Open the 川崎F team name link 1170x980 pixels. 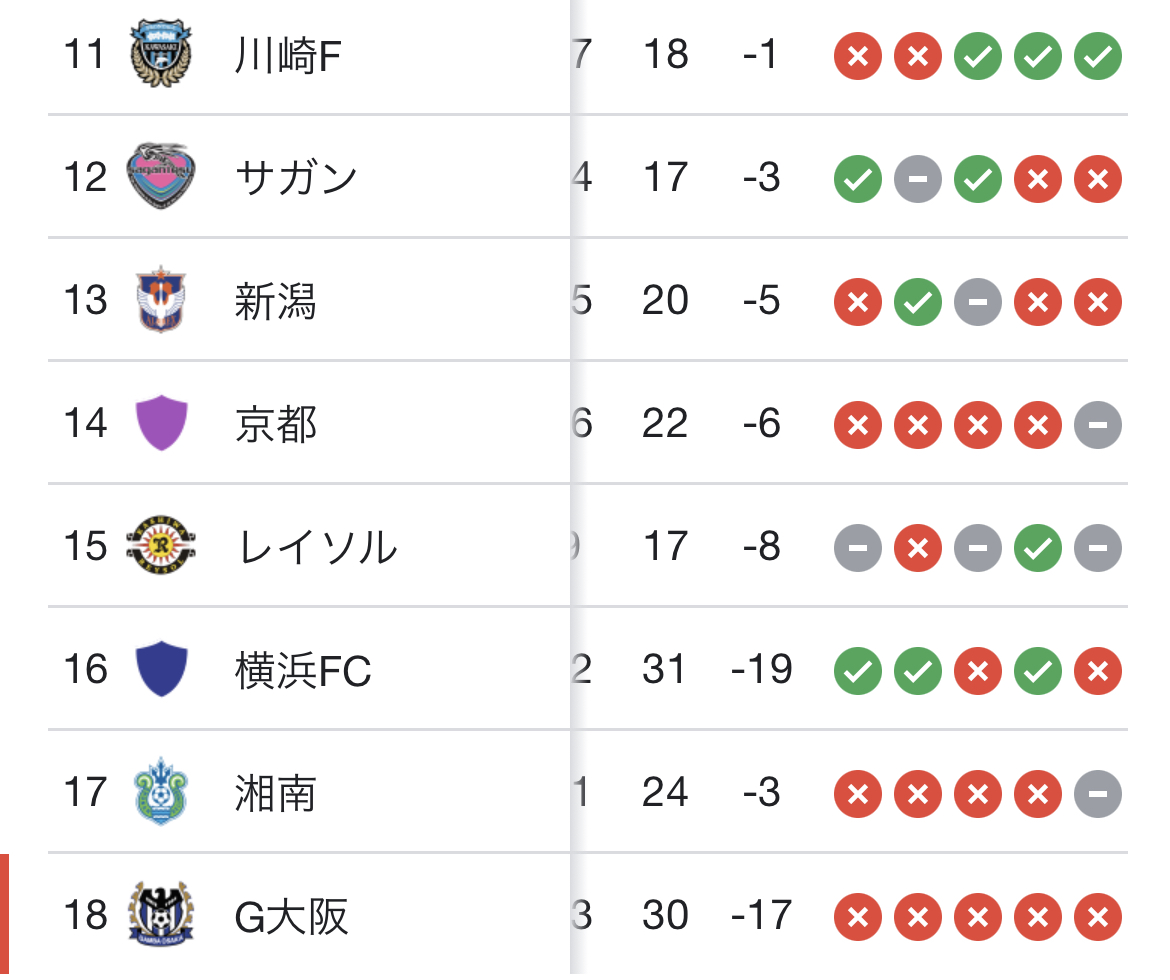[x=288, y=56]
